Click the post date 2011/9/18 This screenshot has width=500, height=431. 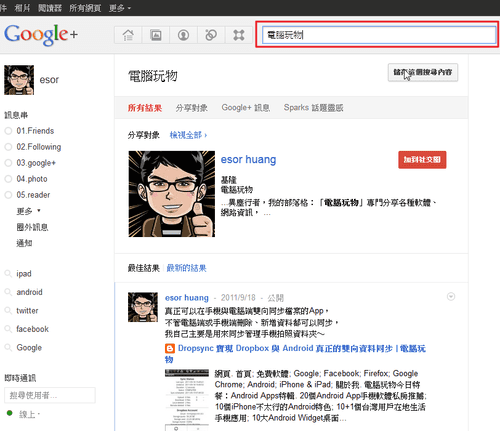[238, 298]
